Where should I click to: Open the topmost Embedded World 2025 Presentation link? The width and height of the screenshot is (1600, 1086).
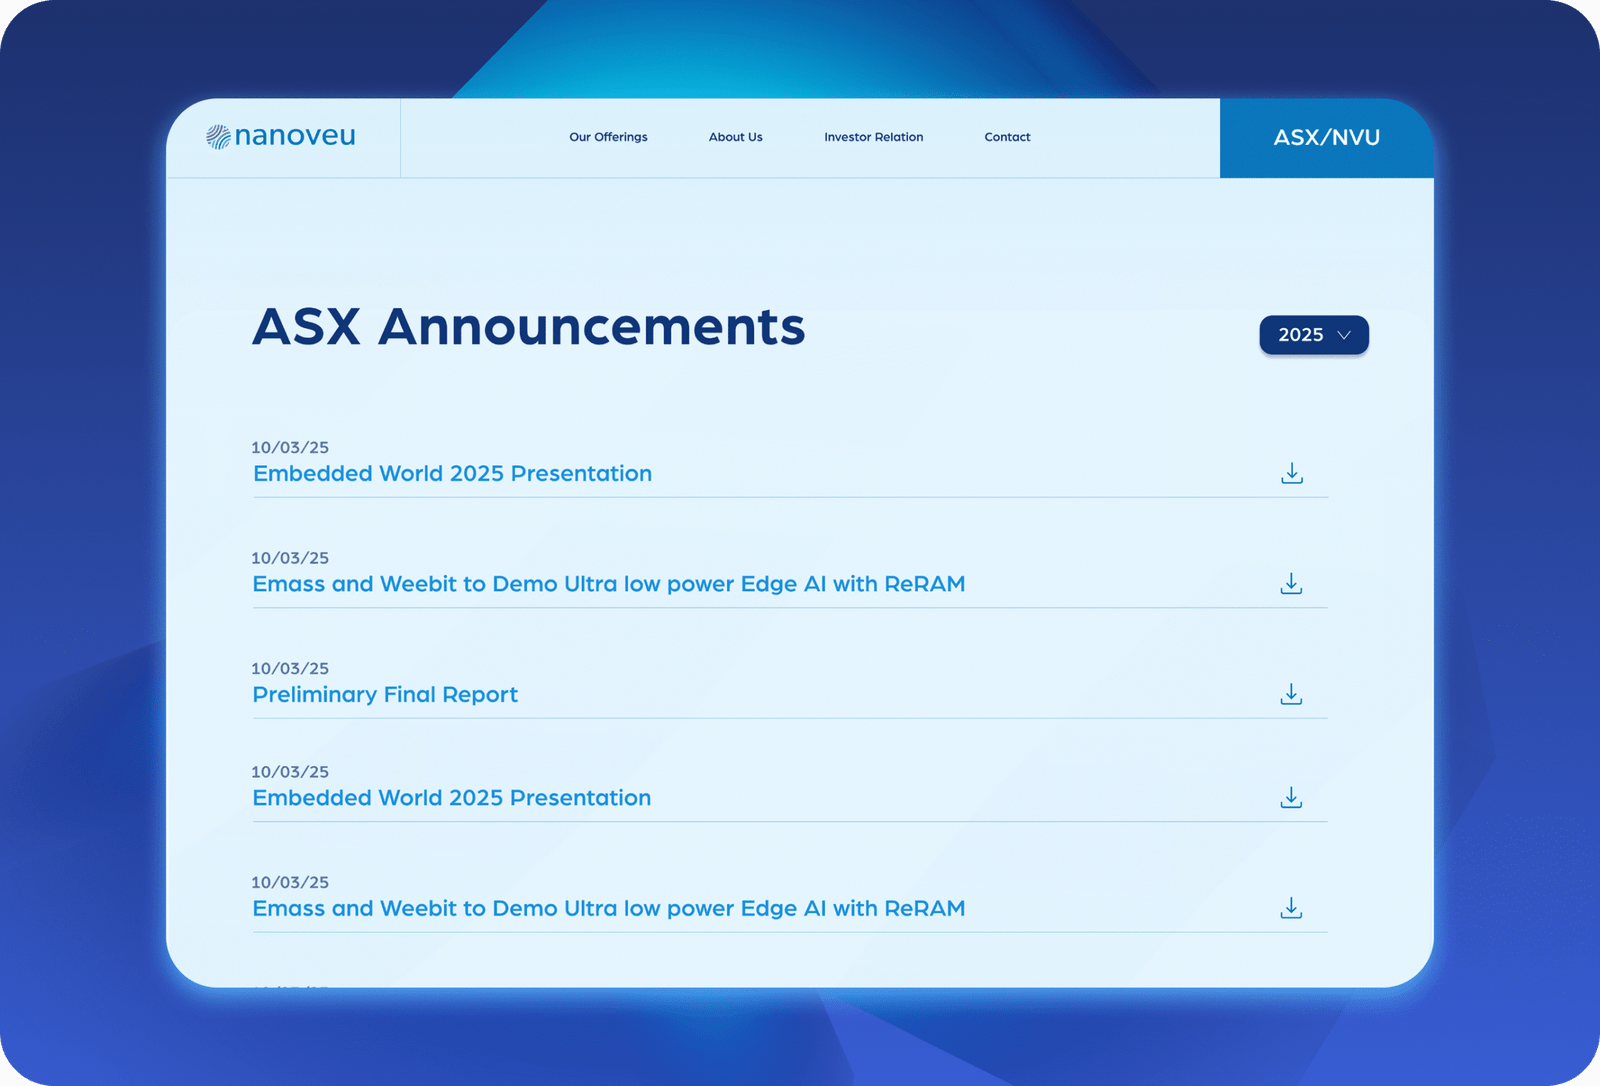click(452, 473)
